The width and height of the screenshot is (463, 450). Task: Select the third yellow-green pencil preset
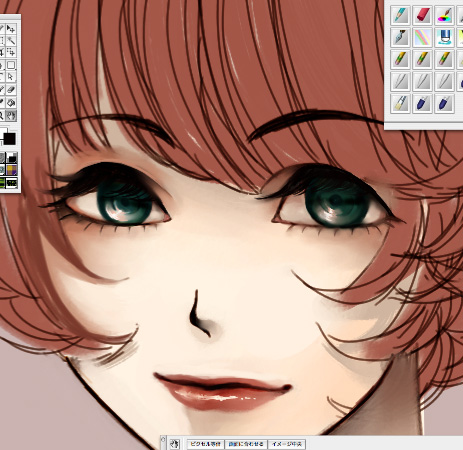coord(445,59)
